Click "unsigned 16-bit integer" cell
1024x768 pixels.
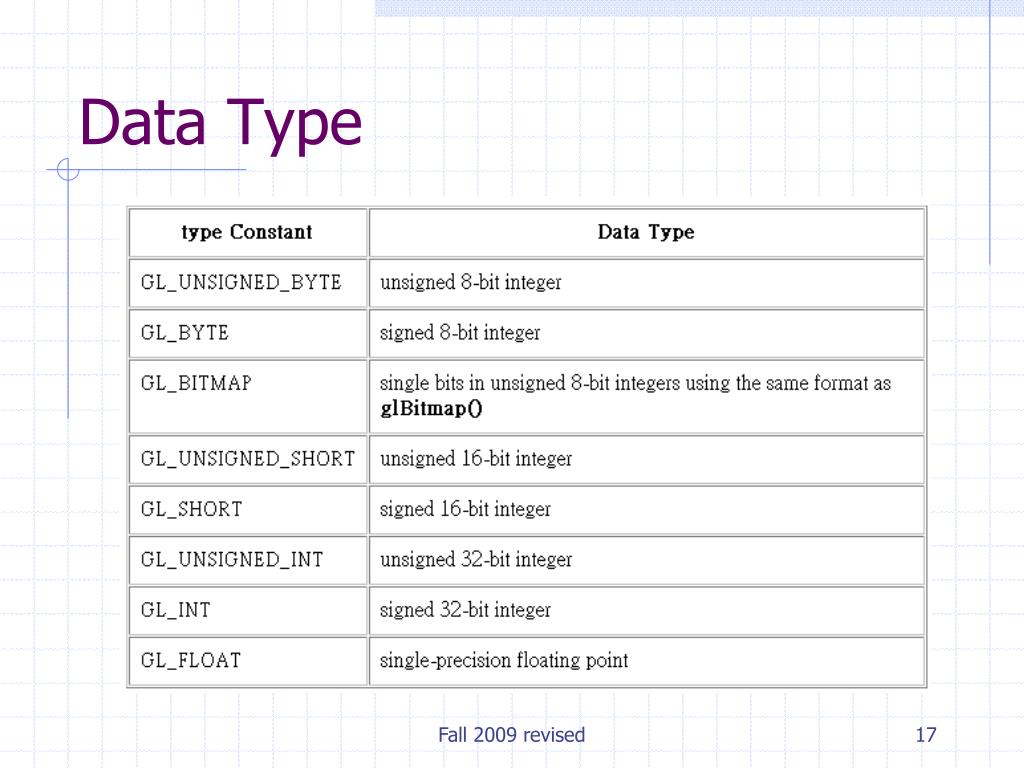[x=647, y=459]
